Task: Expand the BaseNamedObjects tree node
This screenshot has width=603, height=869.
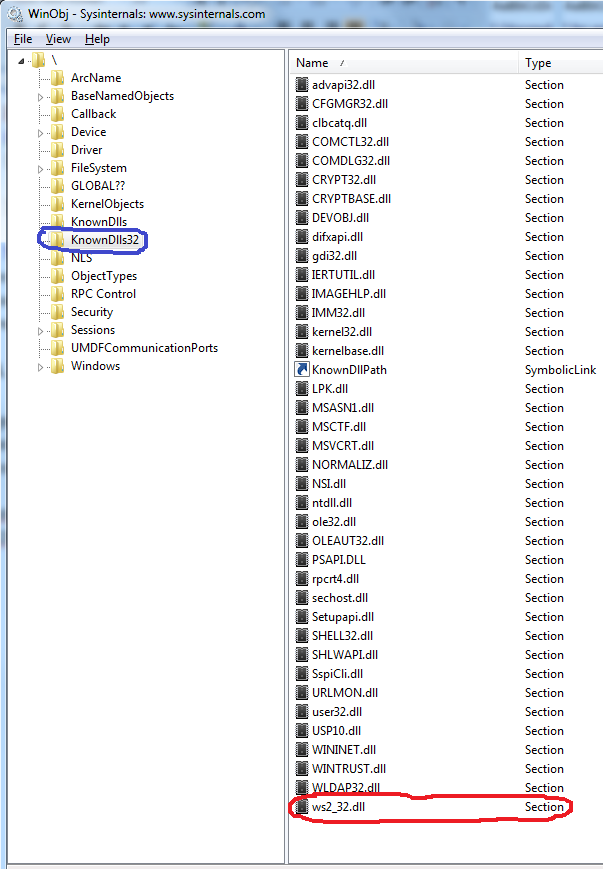Action: pos(40,97)
